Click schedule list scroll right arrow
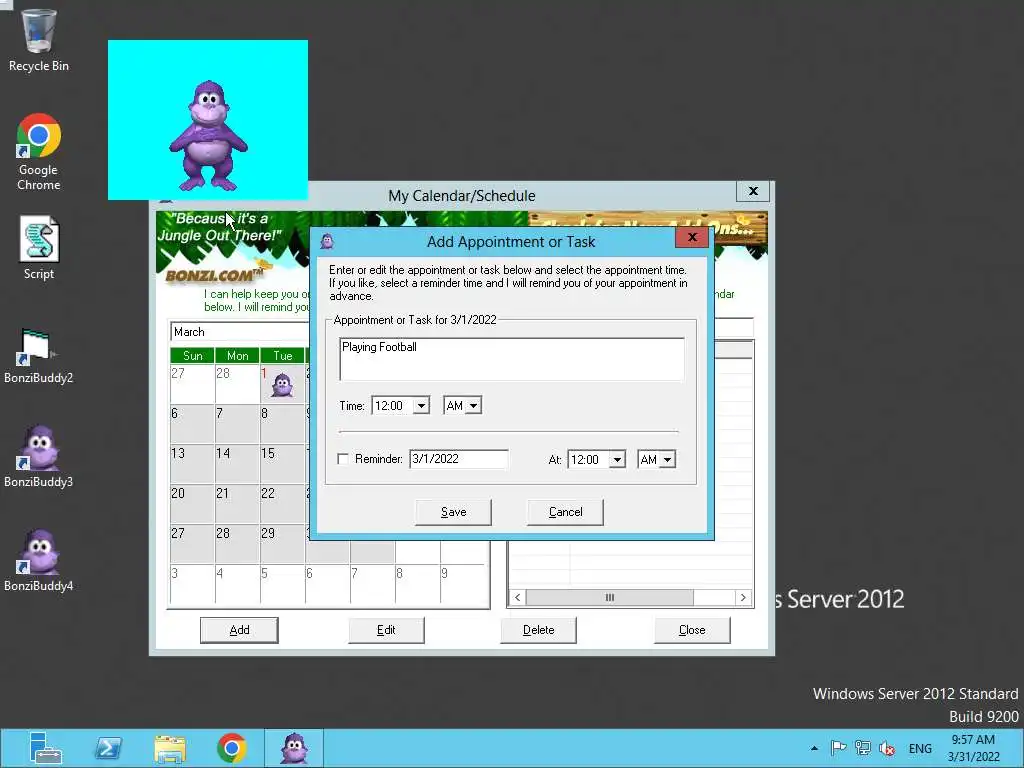Viewport: 1024px width, 768px height. tap(743, 598)
